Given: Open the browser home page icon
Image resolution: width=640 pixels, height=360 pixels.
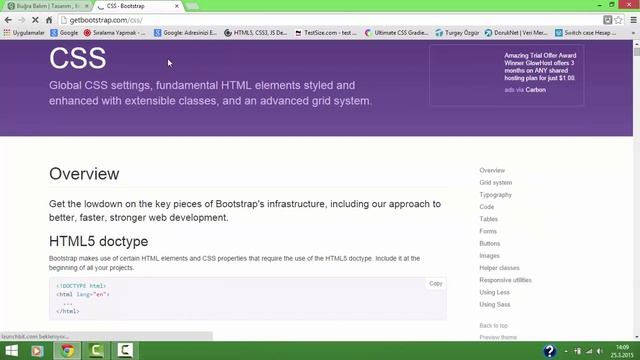Looking at the screenshot, I should click(x=49, y=20).
